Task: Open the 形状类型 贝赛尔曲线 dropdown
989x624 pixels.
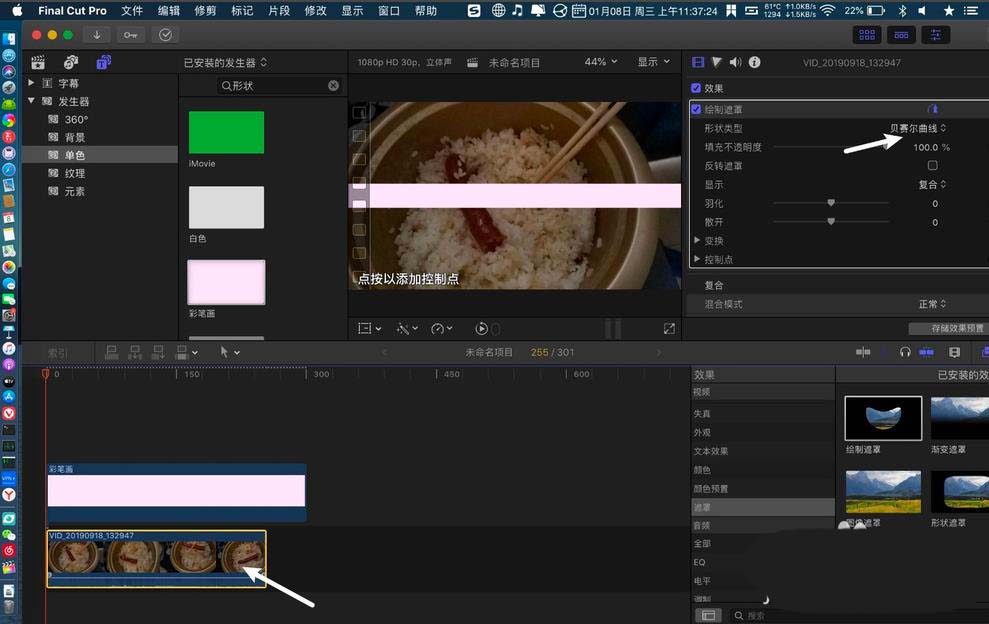Action: 918,128
